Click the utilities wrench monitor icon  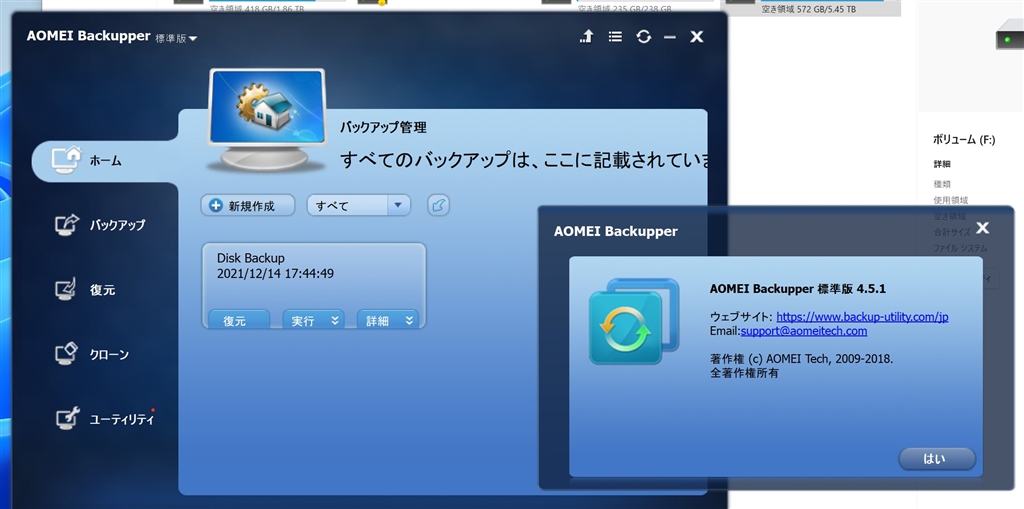click(67, 418)
